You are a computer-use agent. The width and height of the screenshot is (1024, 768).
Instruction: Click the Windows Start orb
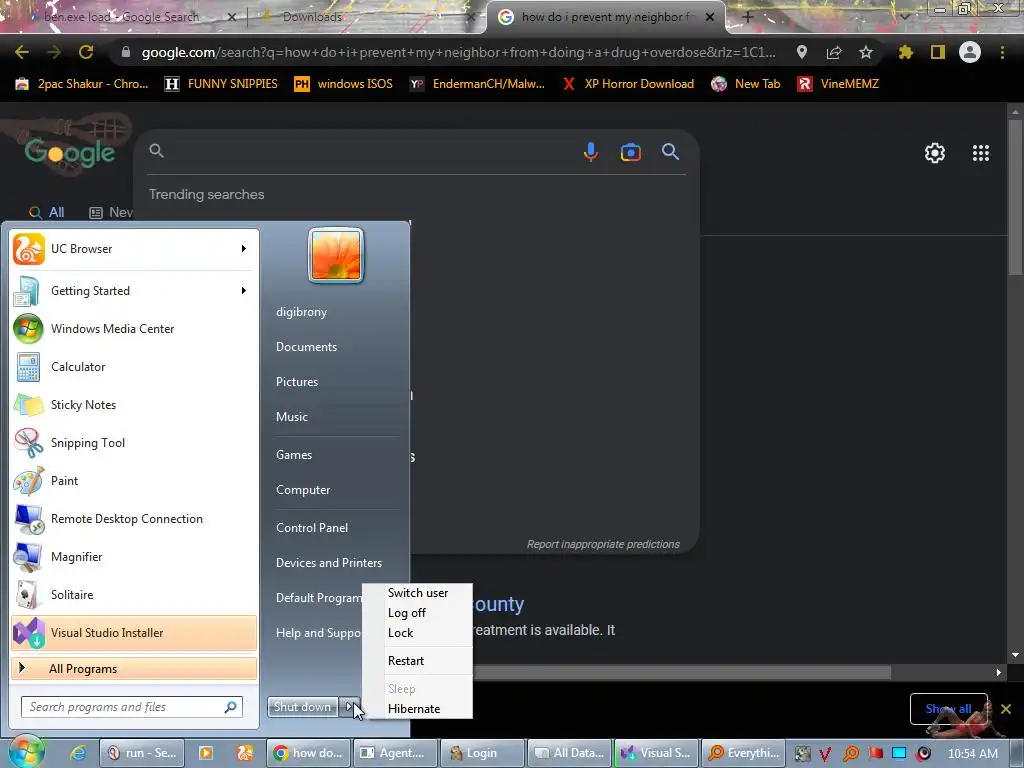point(26,751)
